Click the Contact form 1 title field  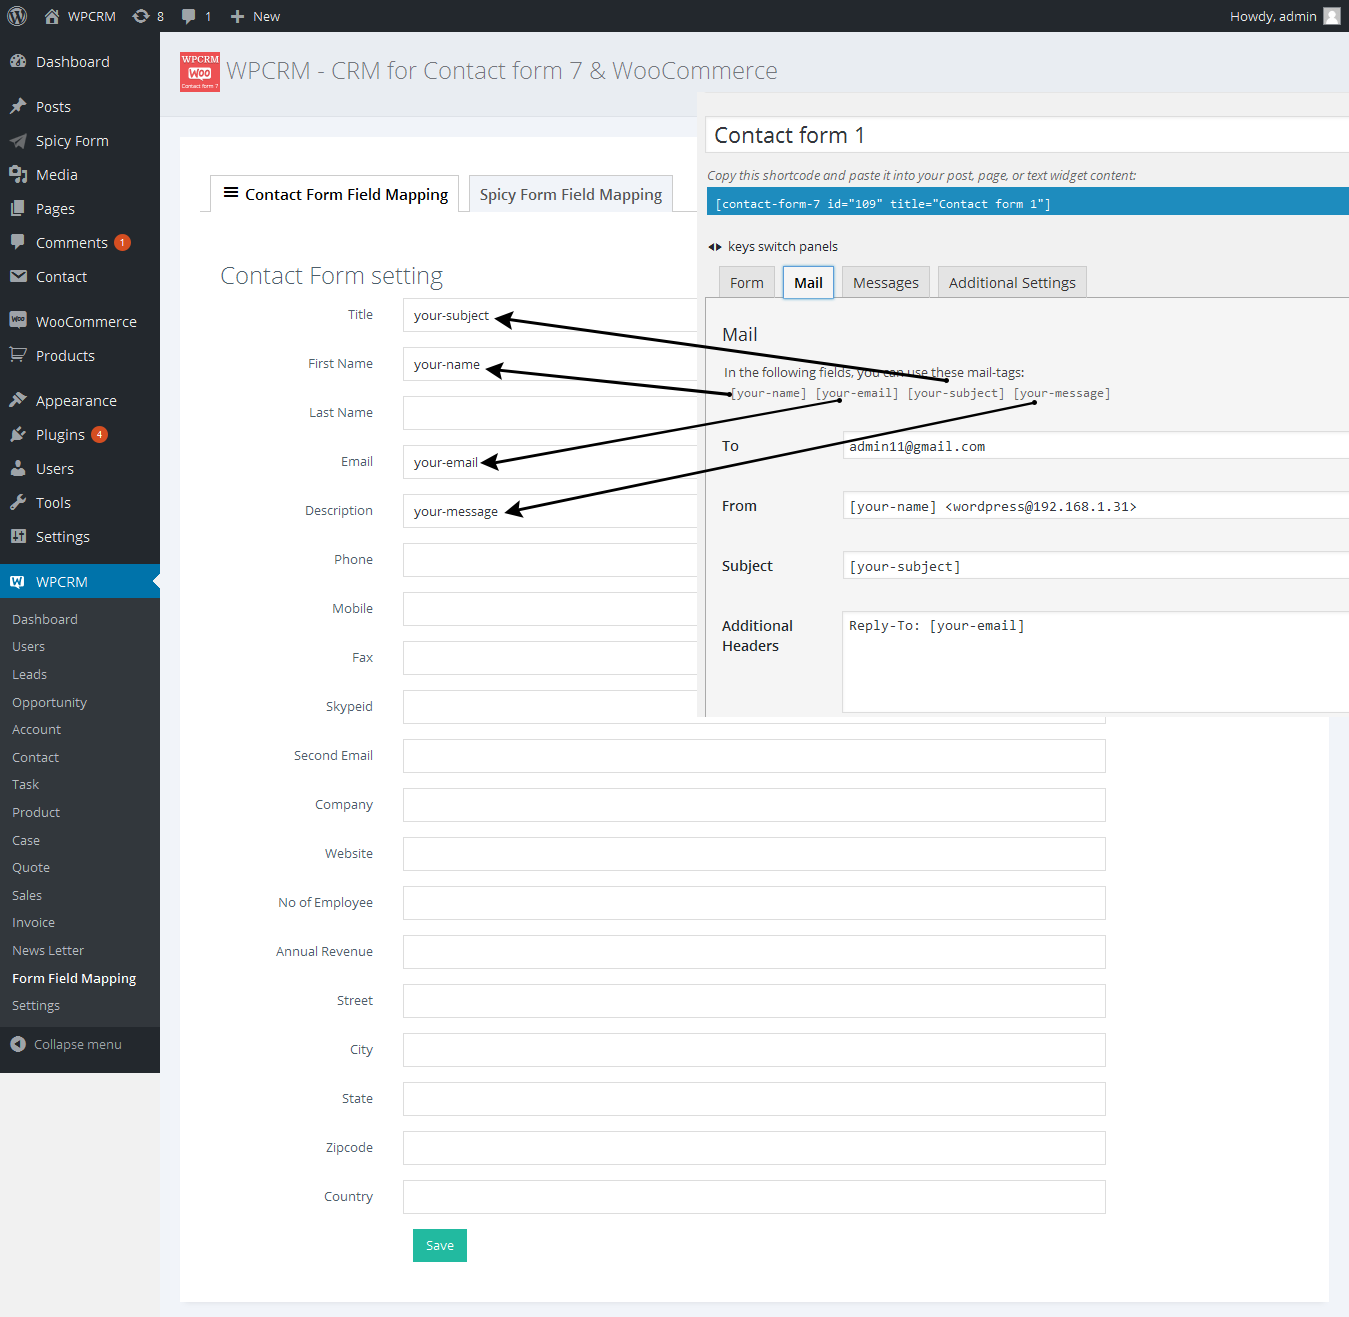1027,135
